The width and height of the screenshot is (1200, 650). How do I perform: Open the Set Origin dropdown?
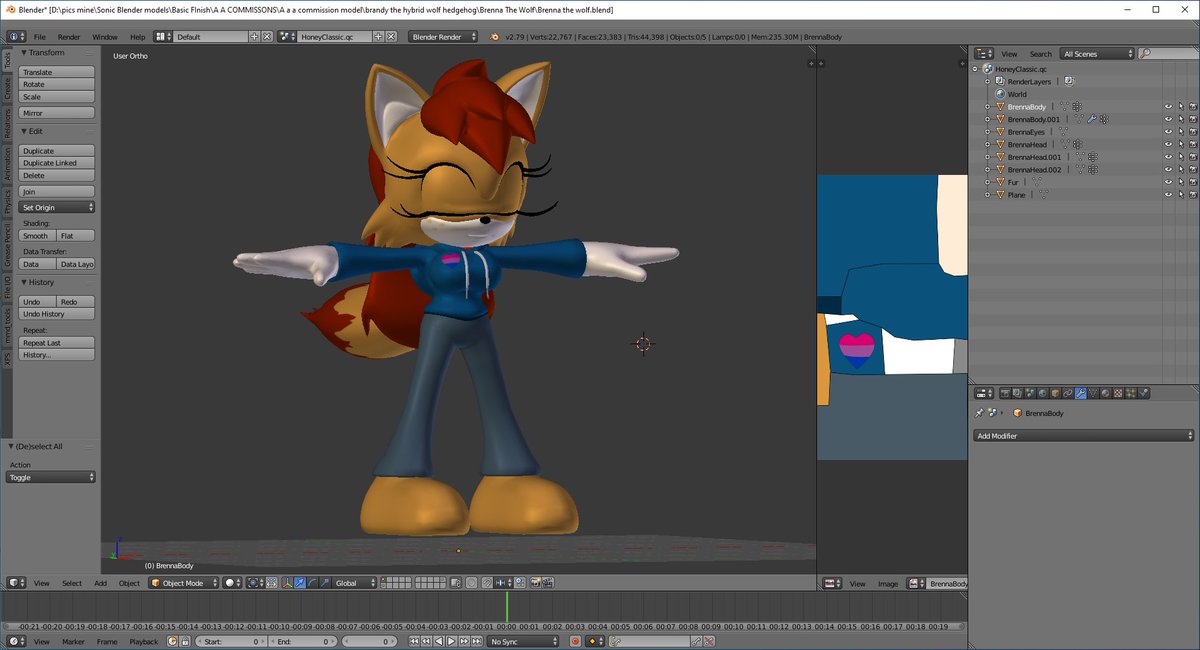57,207
